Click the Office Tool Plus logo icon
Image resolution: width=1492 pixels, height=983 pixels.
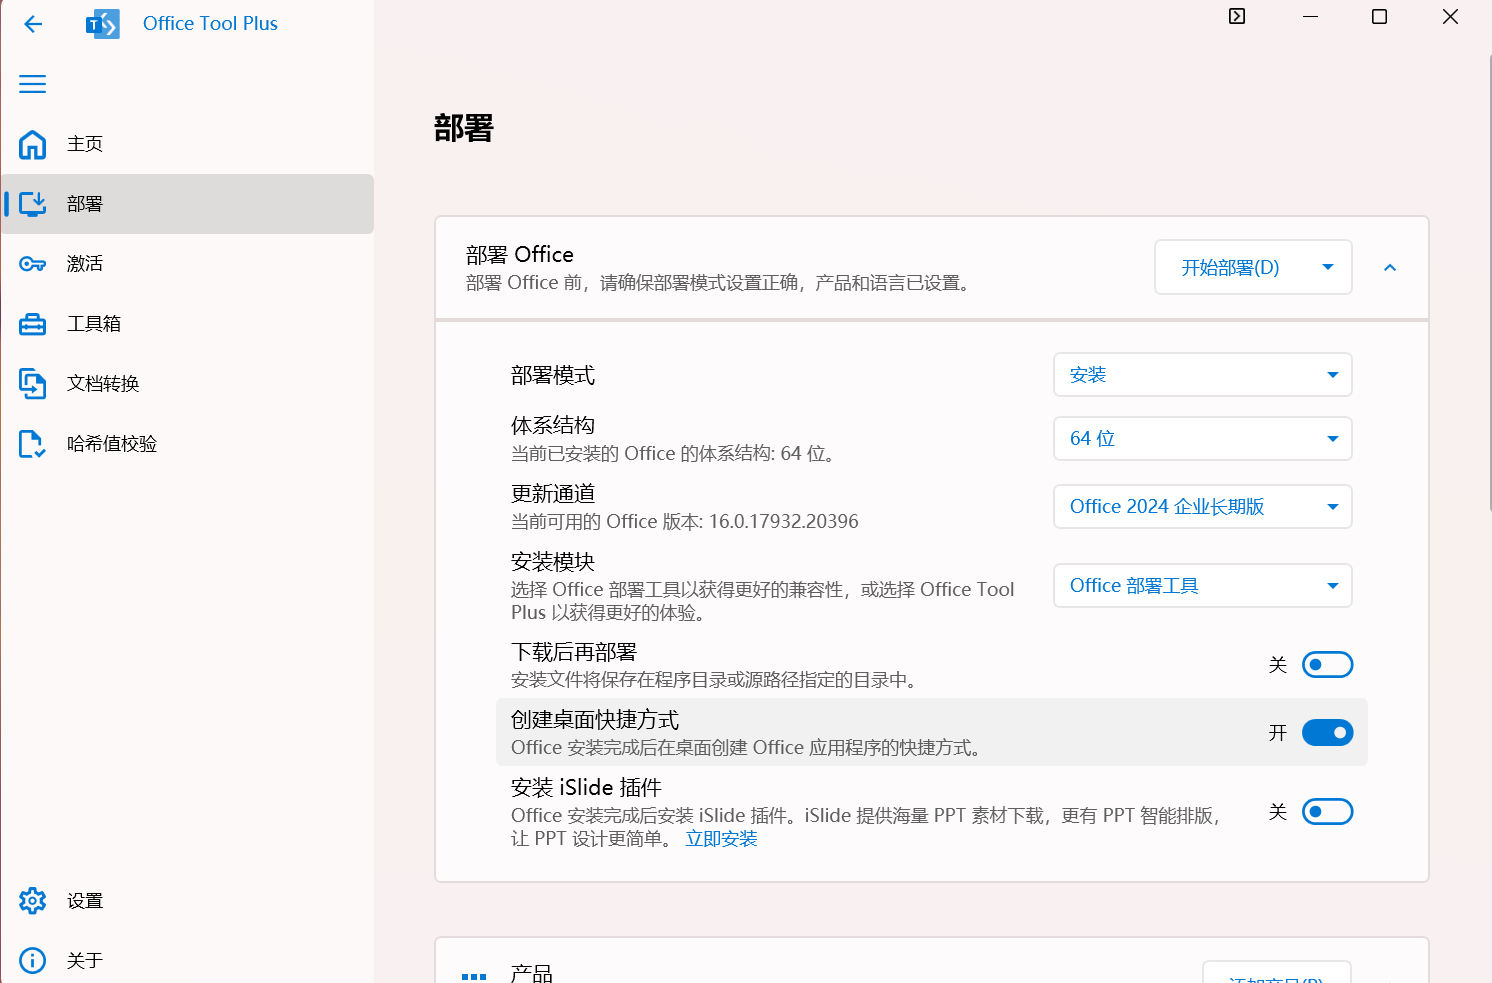point(103,24)
